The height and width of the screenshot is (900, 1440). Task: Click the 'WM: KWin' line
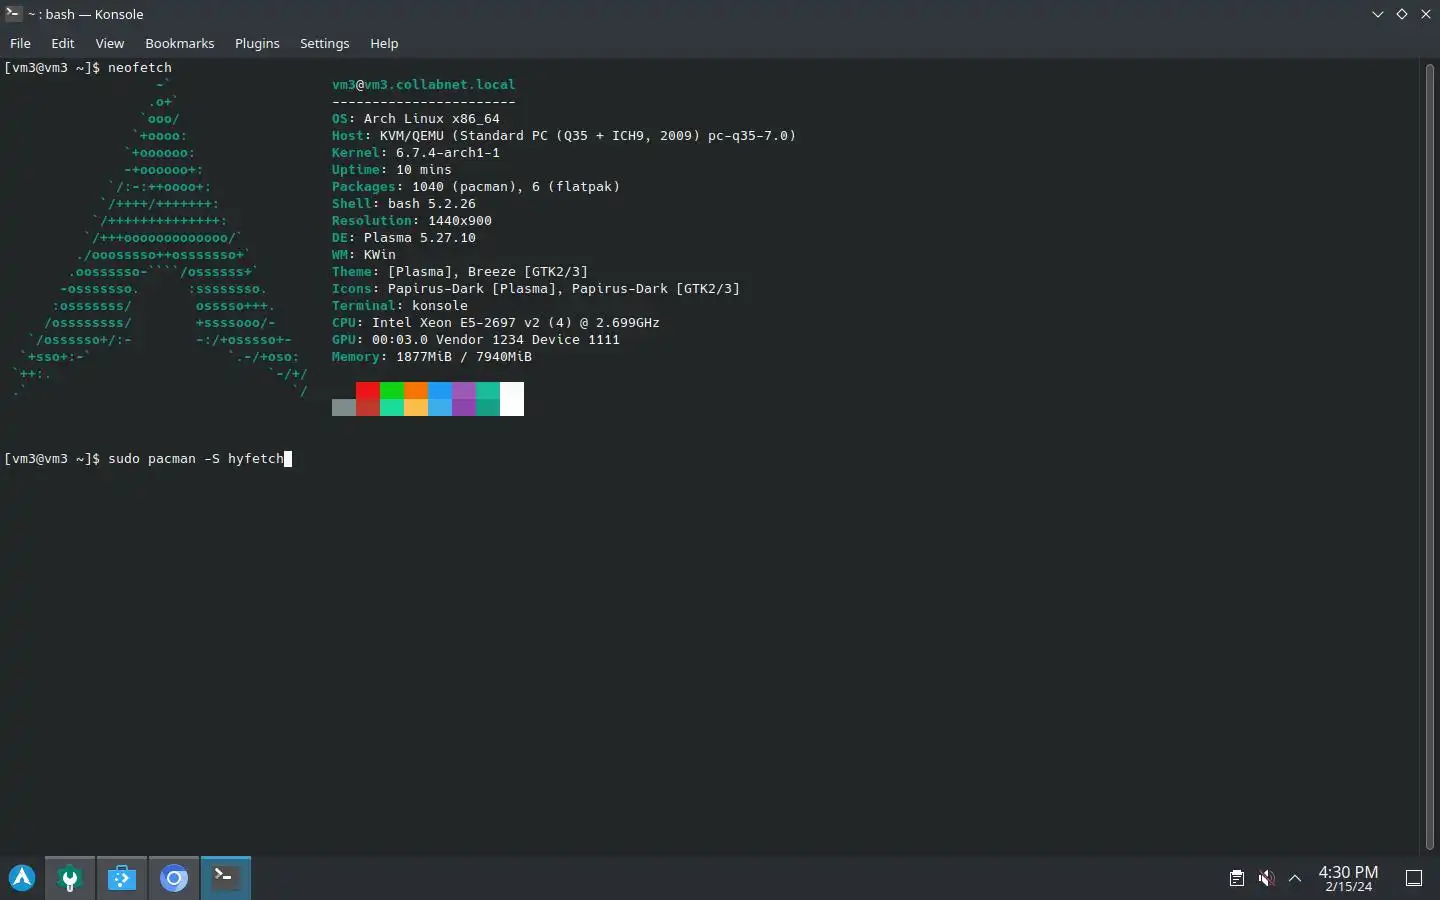tap(364, 254)
